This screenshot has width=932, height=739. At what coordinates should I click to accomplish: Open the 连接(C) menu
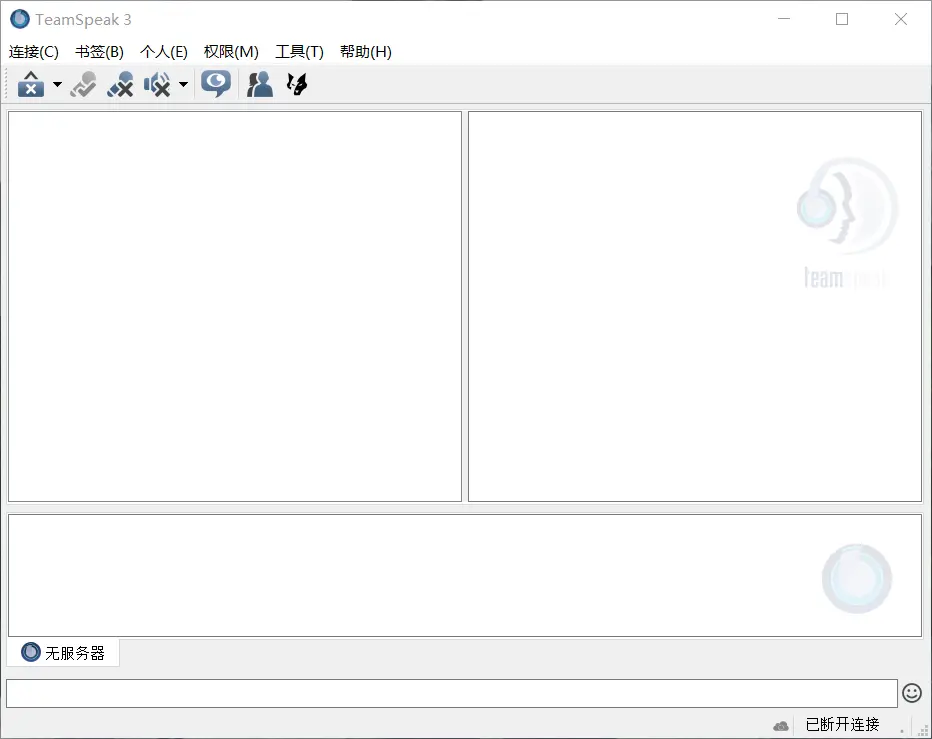click(x=34, y=52)
